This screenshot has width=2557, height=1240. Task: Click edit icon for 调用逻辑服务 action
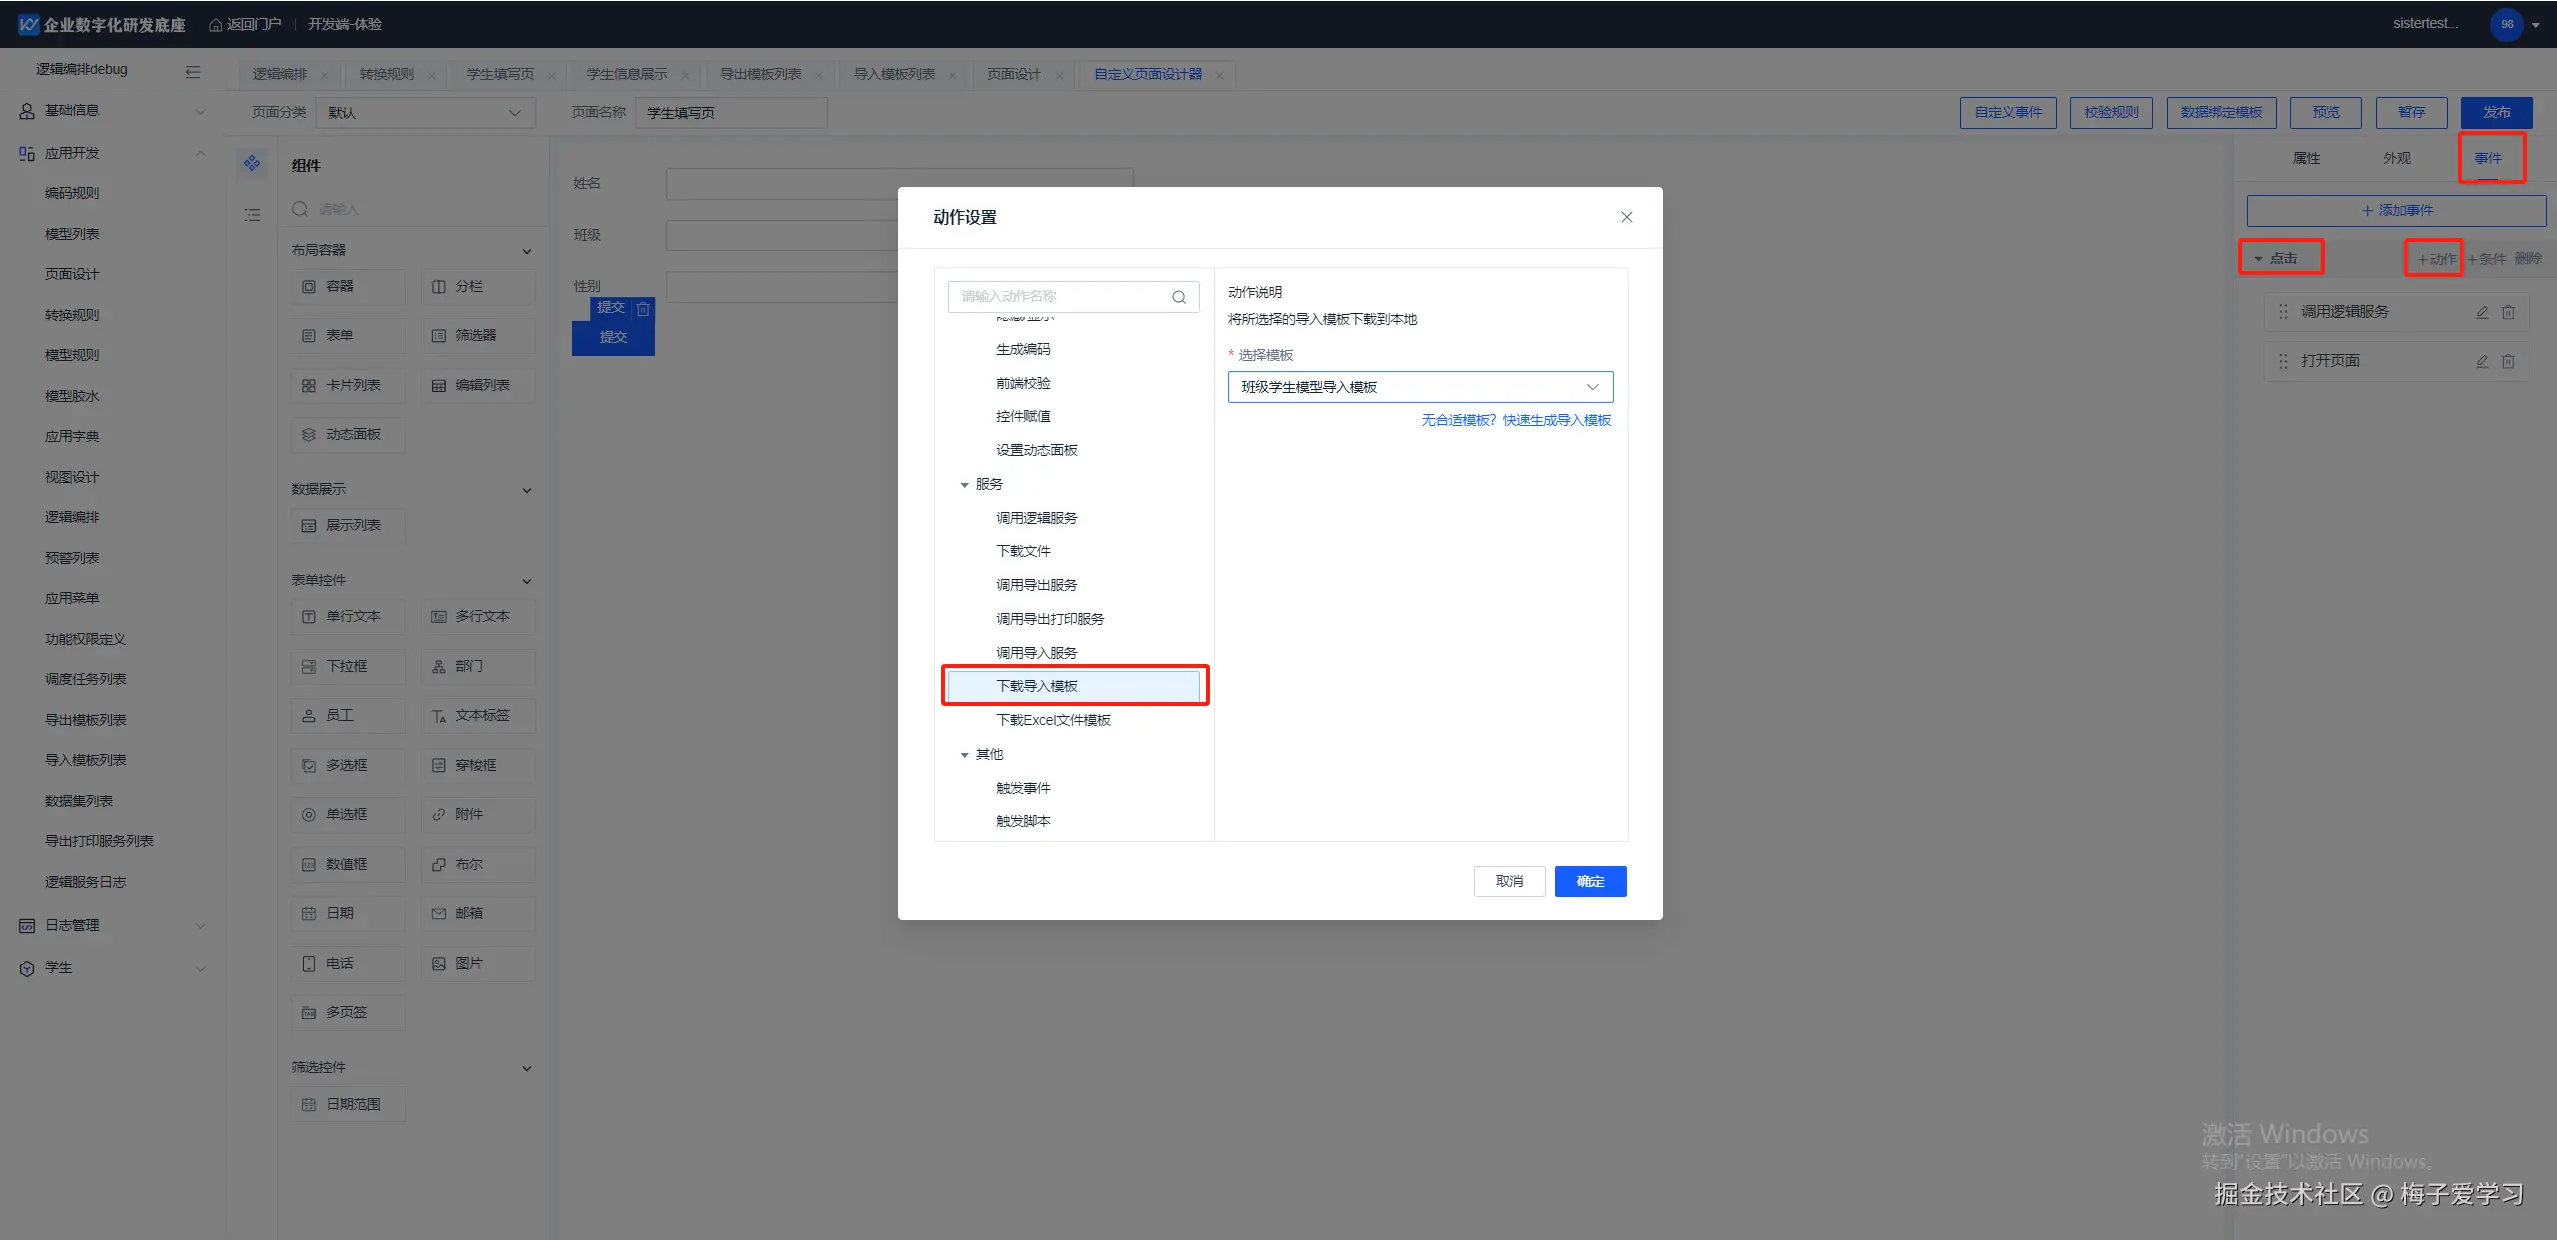[2482, 312]
